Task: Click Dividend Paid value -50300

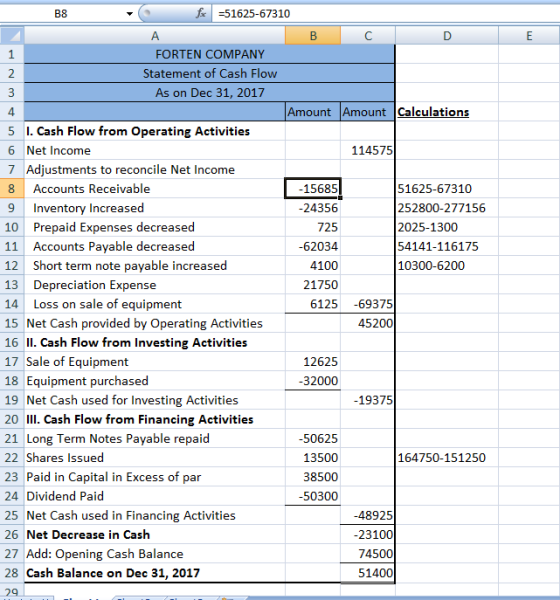Action: point(318,496)
